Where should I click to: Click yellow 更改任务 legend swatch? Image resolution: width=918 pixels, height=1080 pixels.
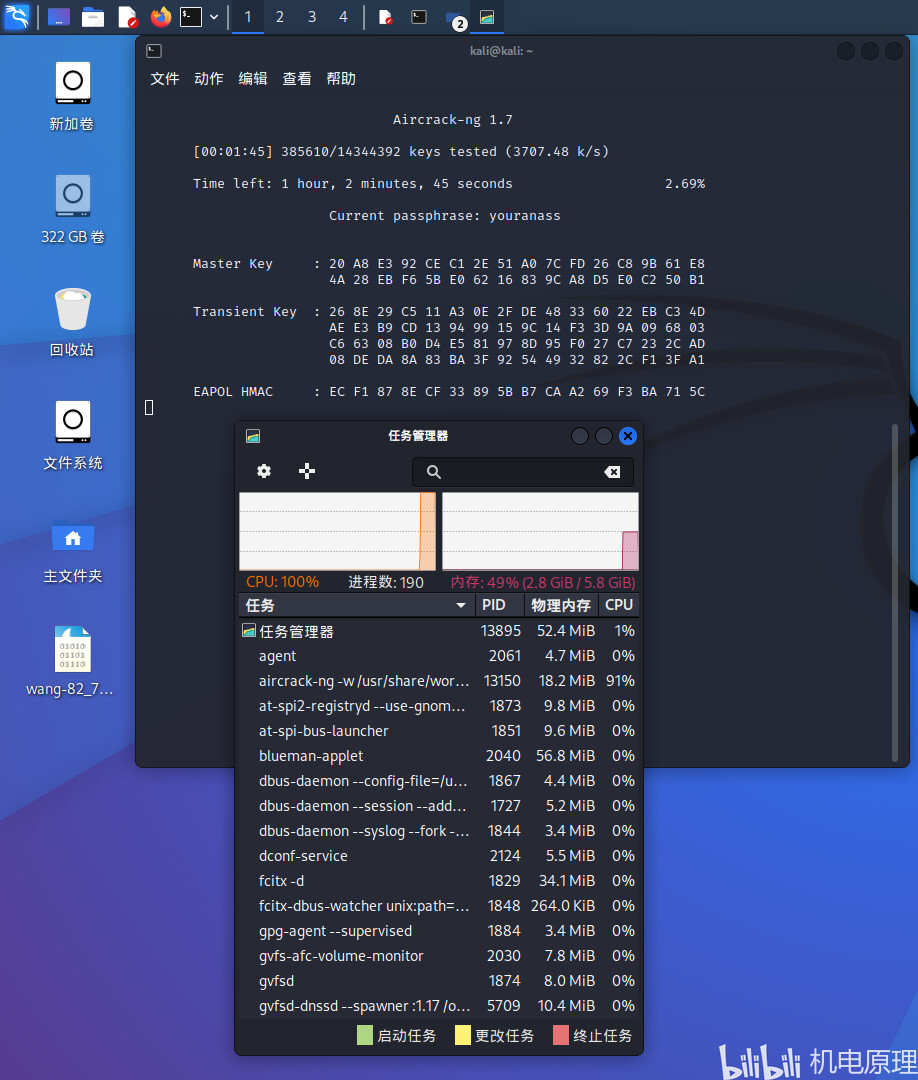point(463,1035)
